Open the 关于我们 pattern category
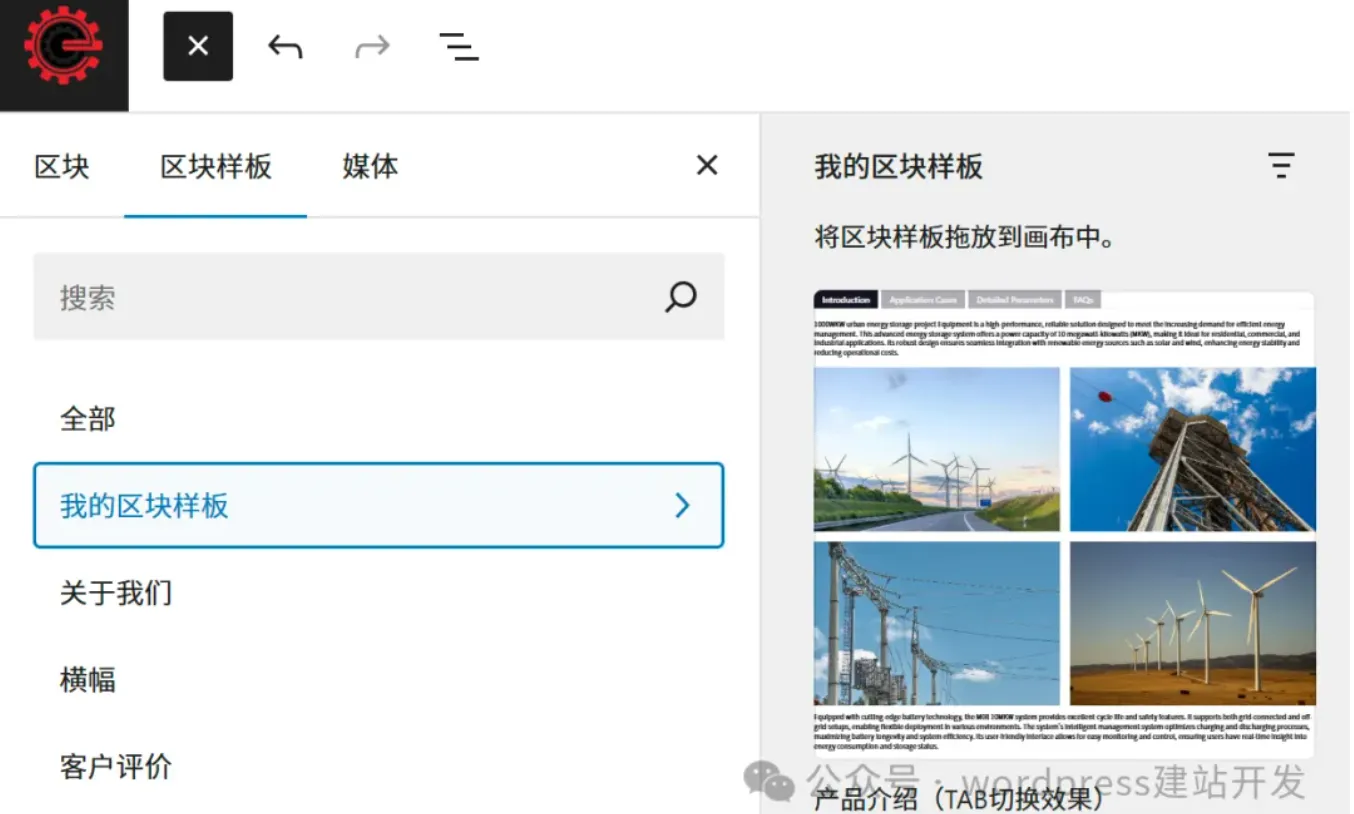Screen dimensions: 1354x814 coord(116,593)
